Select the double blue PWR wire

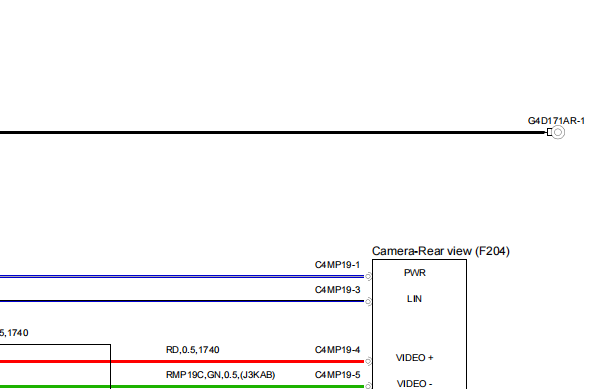(182, 277)
